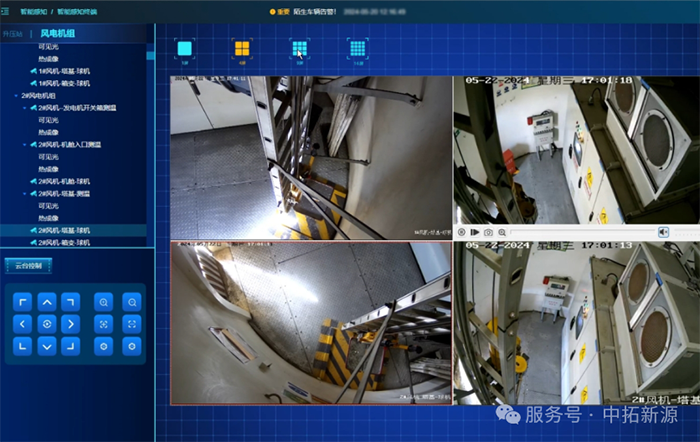Take a snapshot with the camera icon

488,232
